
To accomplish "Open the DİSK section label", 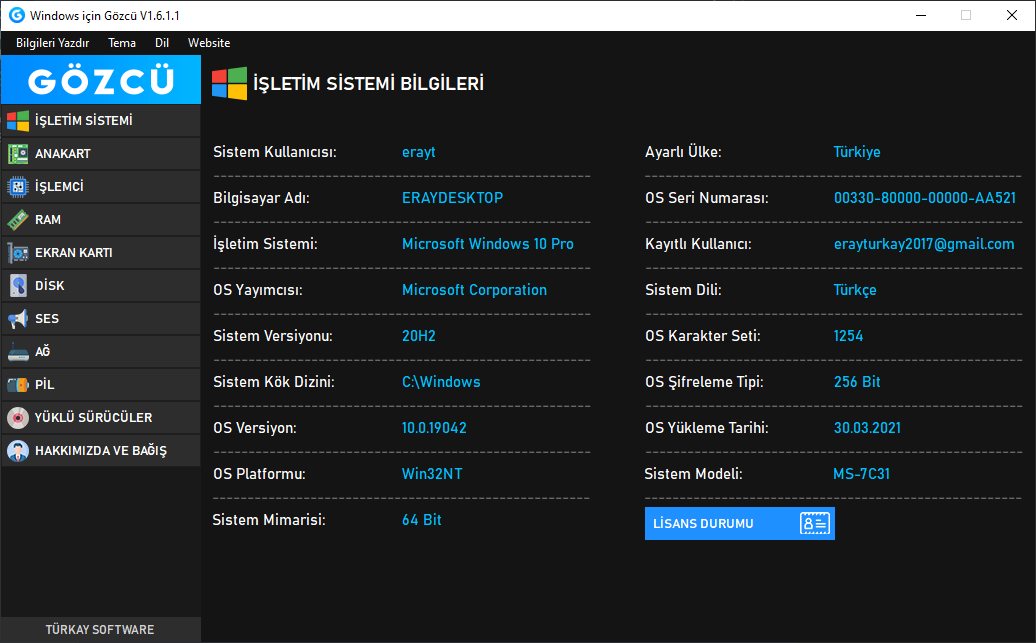I will [x=50, y=285].
